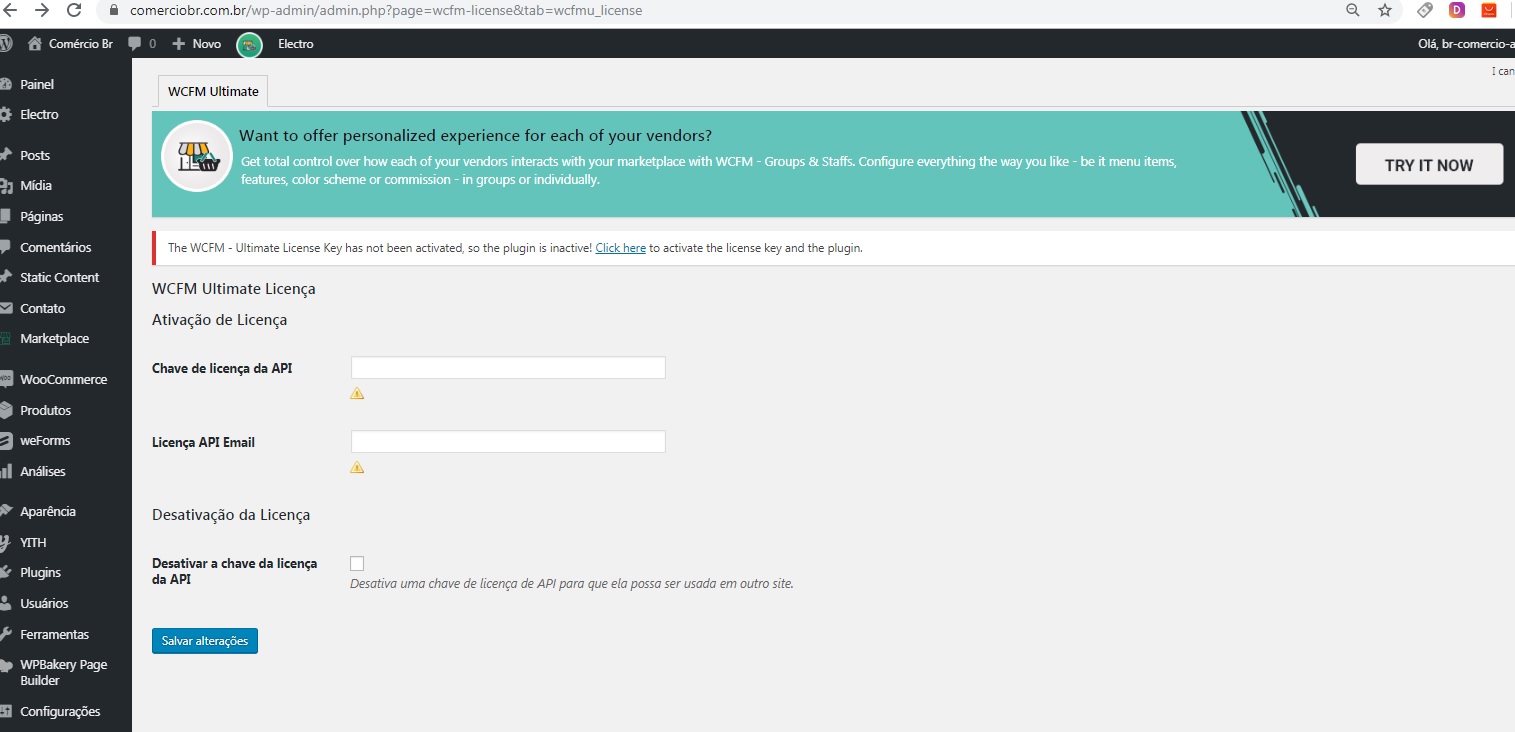Viewport: 1515px width, 732px height.
Task: Click the Olá, br-comercio account greeting
Action: 1466,44
